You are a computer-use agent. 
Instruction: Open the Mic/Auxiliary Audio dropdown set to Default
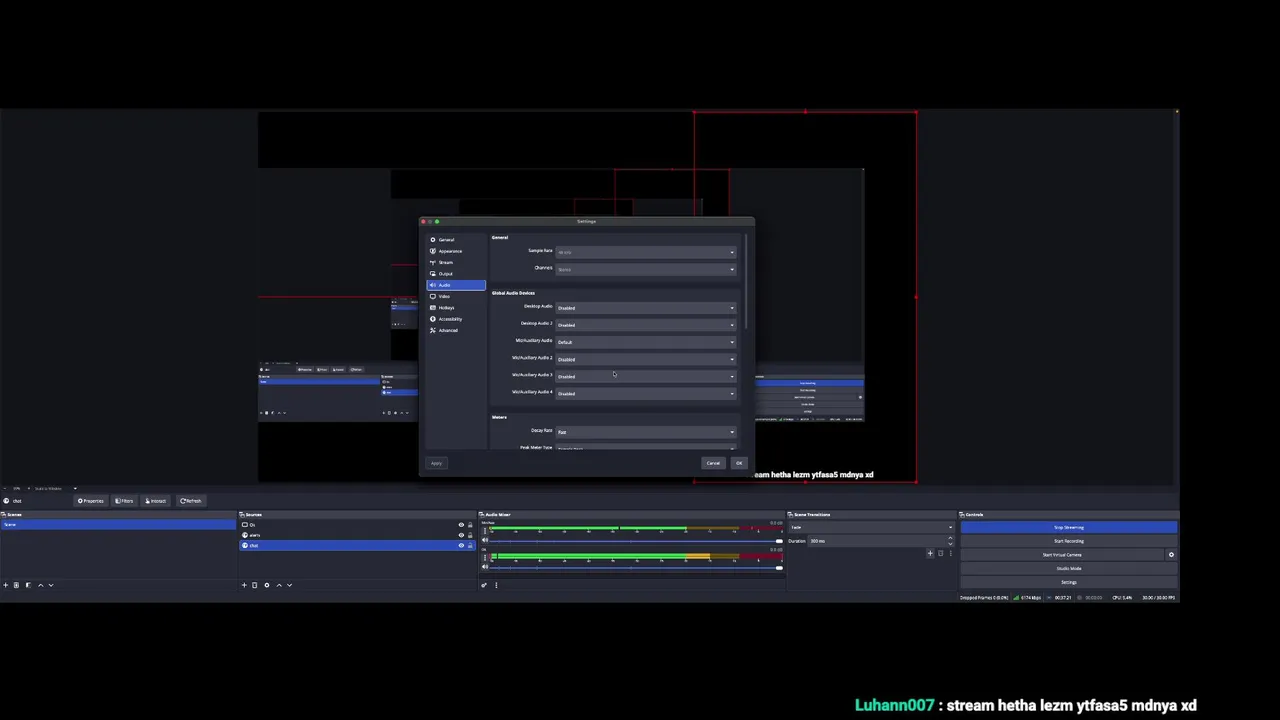(646, 342)
